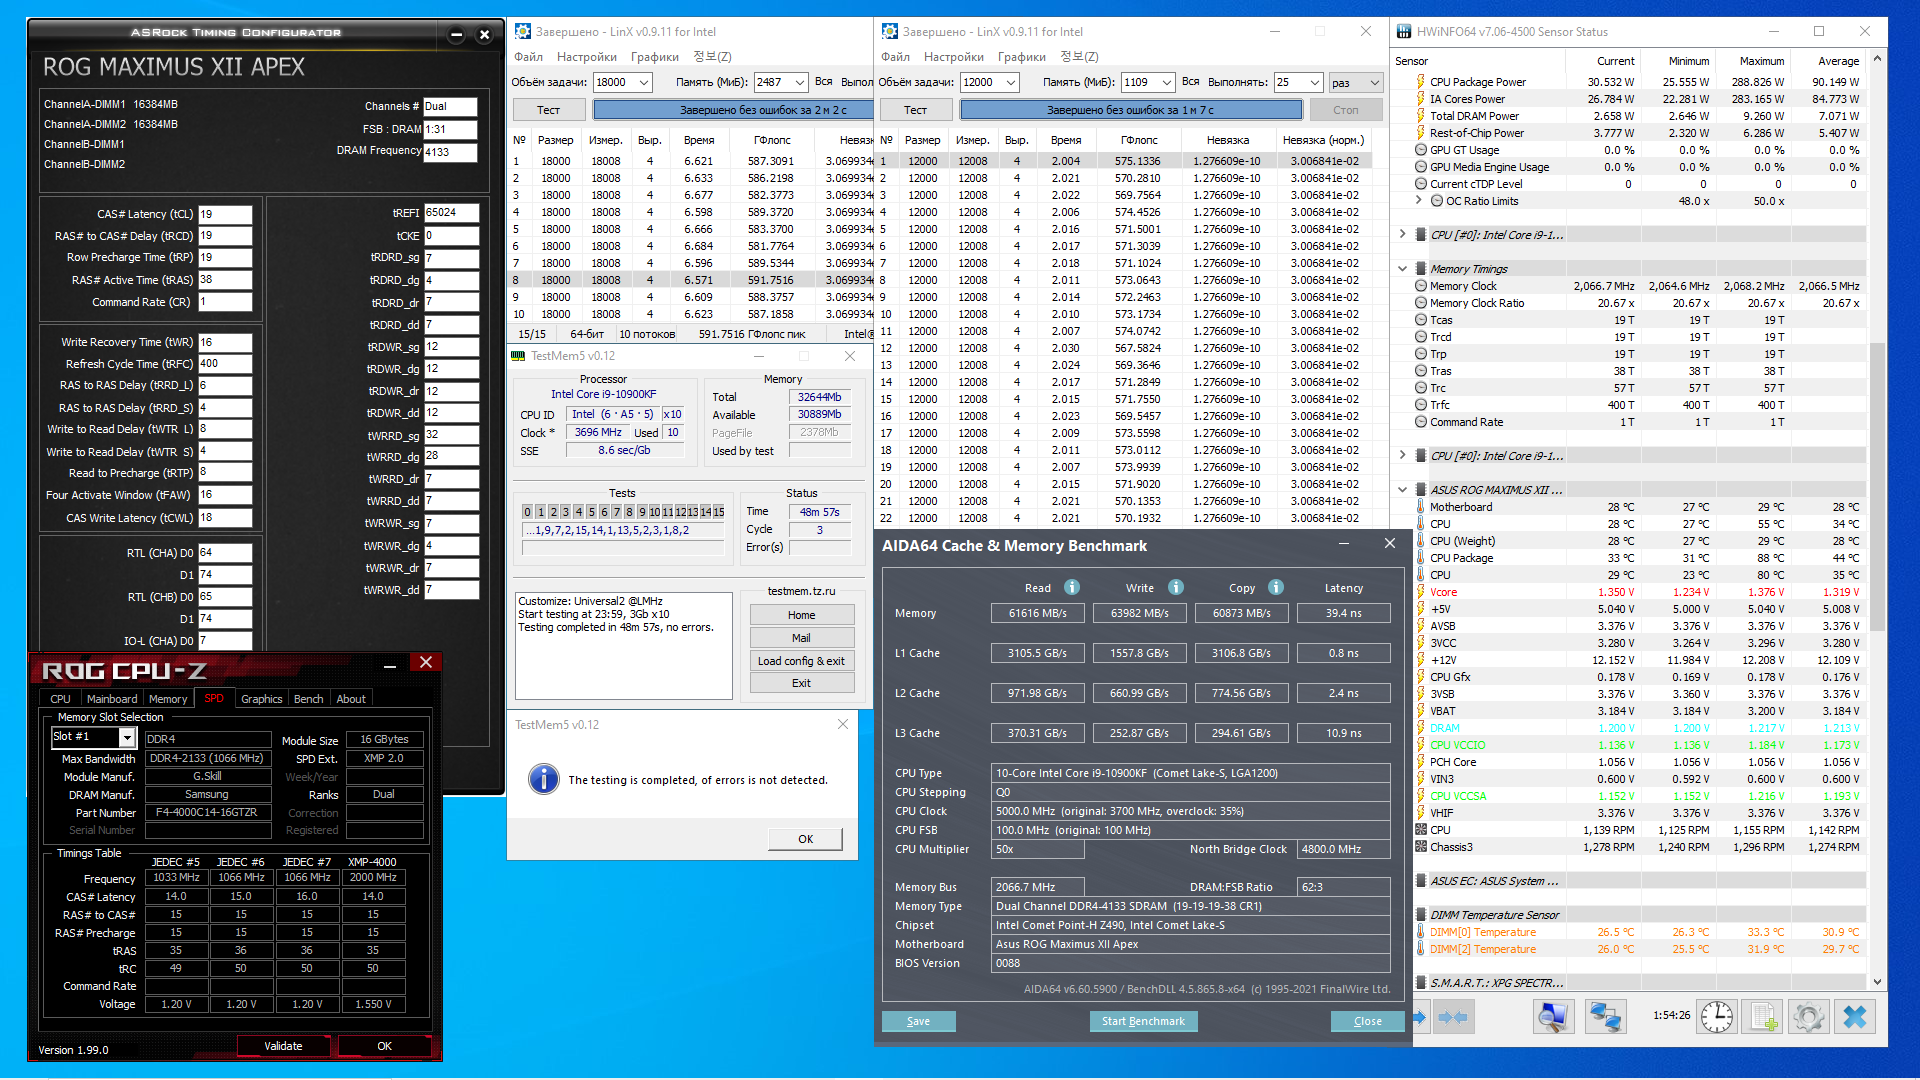Click the blue X icon in HWiNFO toolbar
This screenshot has width=1920, height=1080.
tap(1854, 1018)
